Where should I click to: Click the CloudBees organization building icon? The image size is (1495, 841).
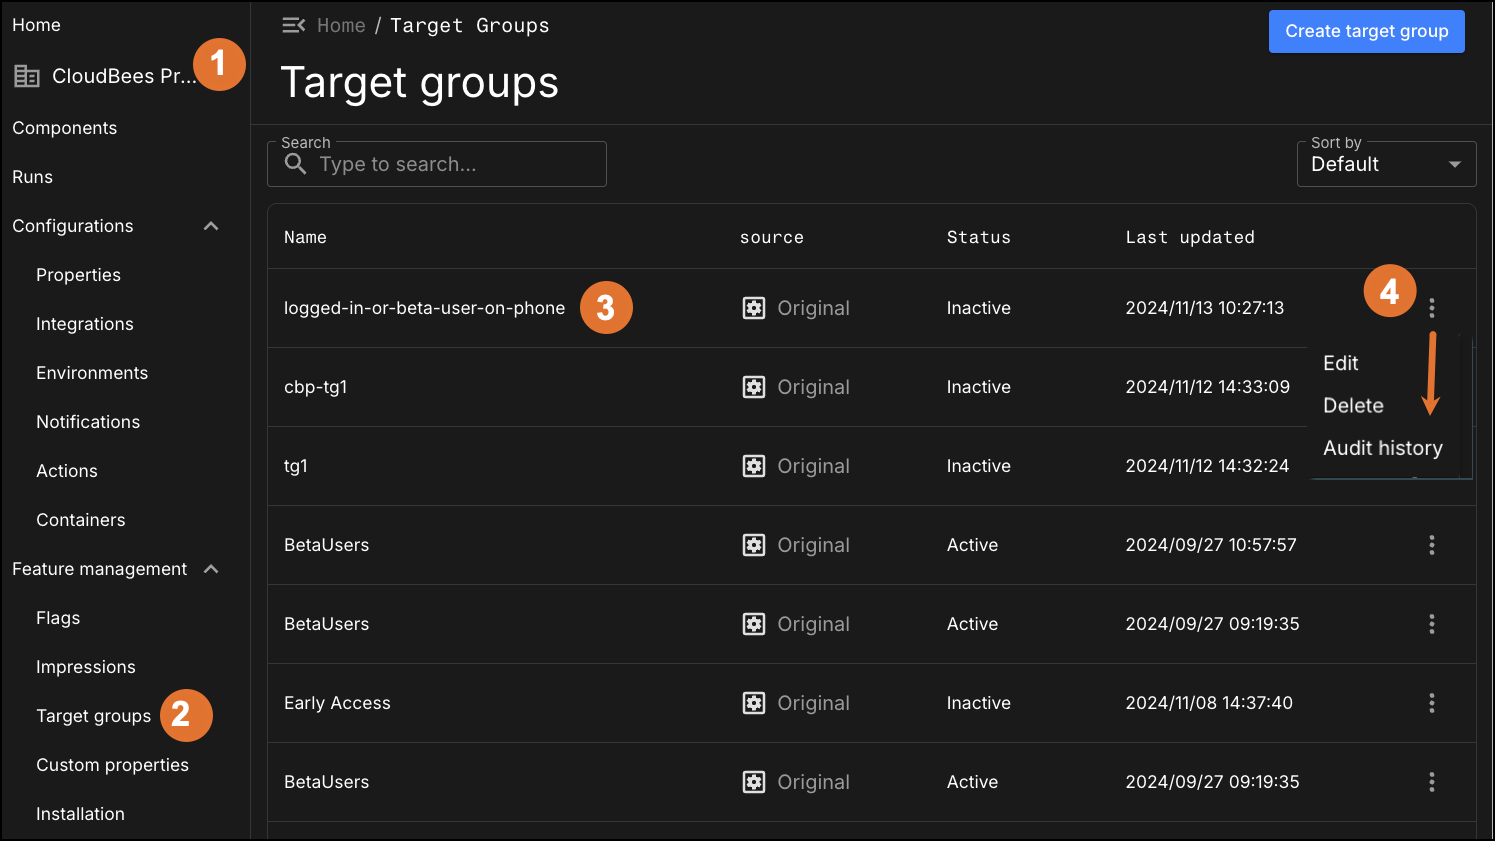(27, 76)
